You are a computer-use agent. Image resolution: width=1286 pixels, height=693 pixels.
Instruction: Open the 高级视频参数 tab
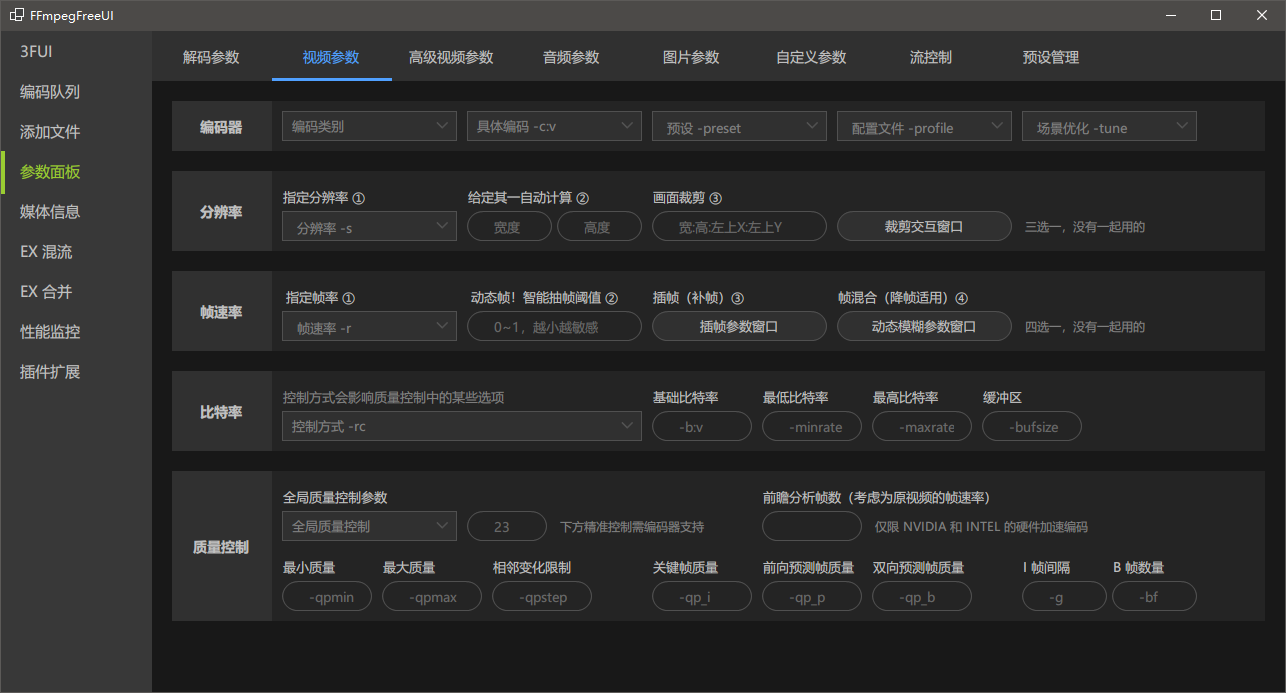451,57
